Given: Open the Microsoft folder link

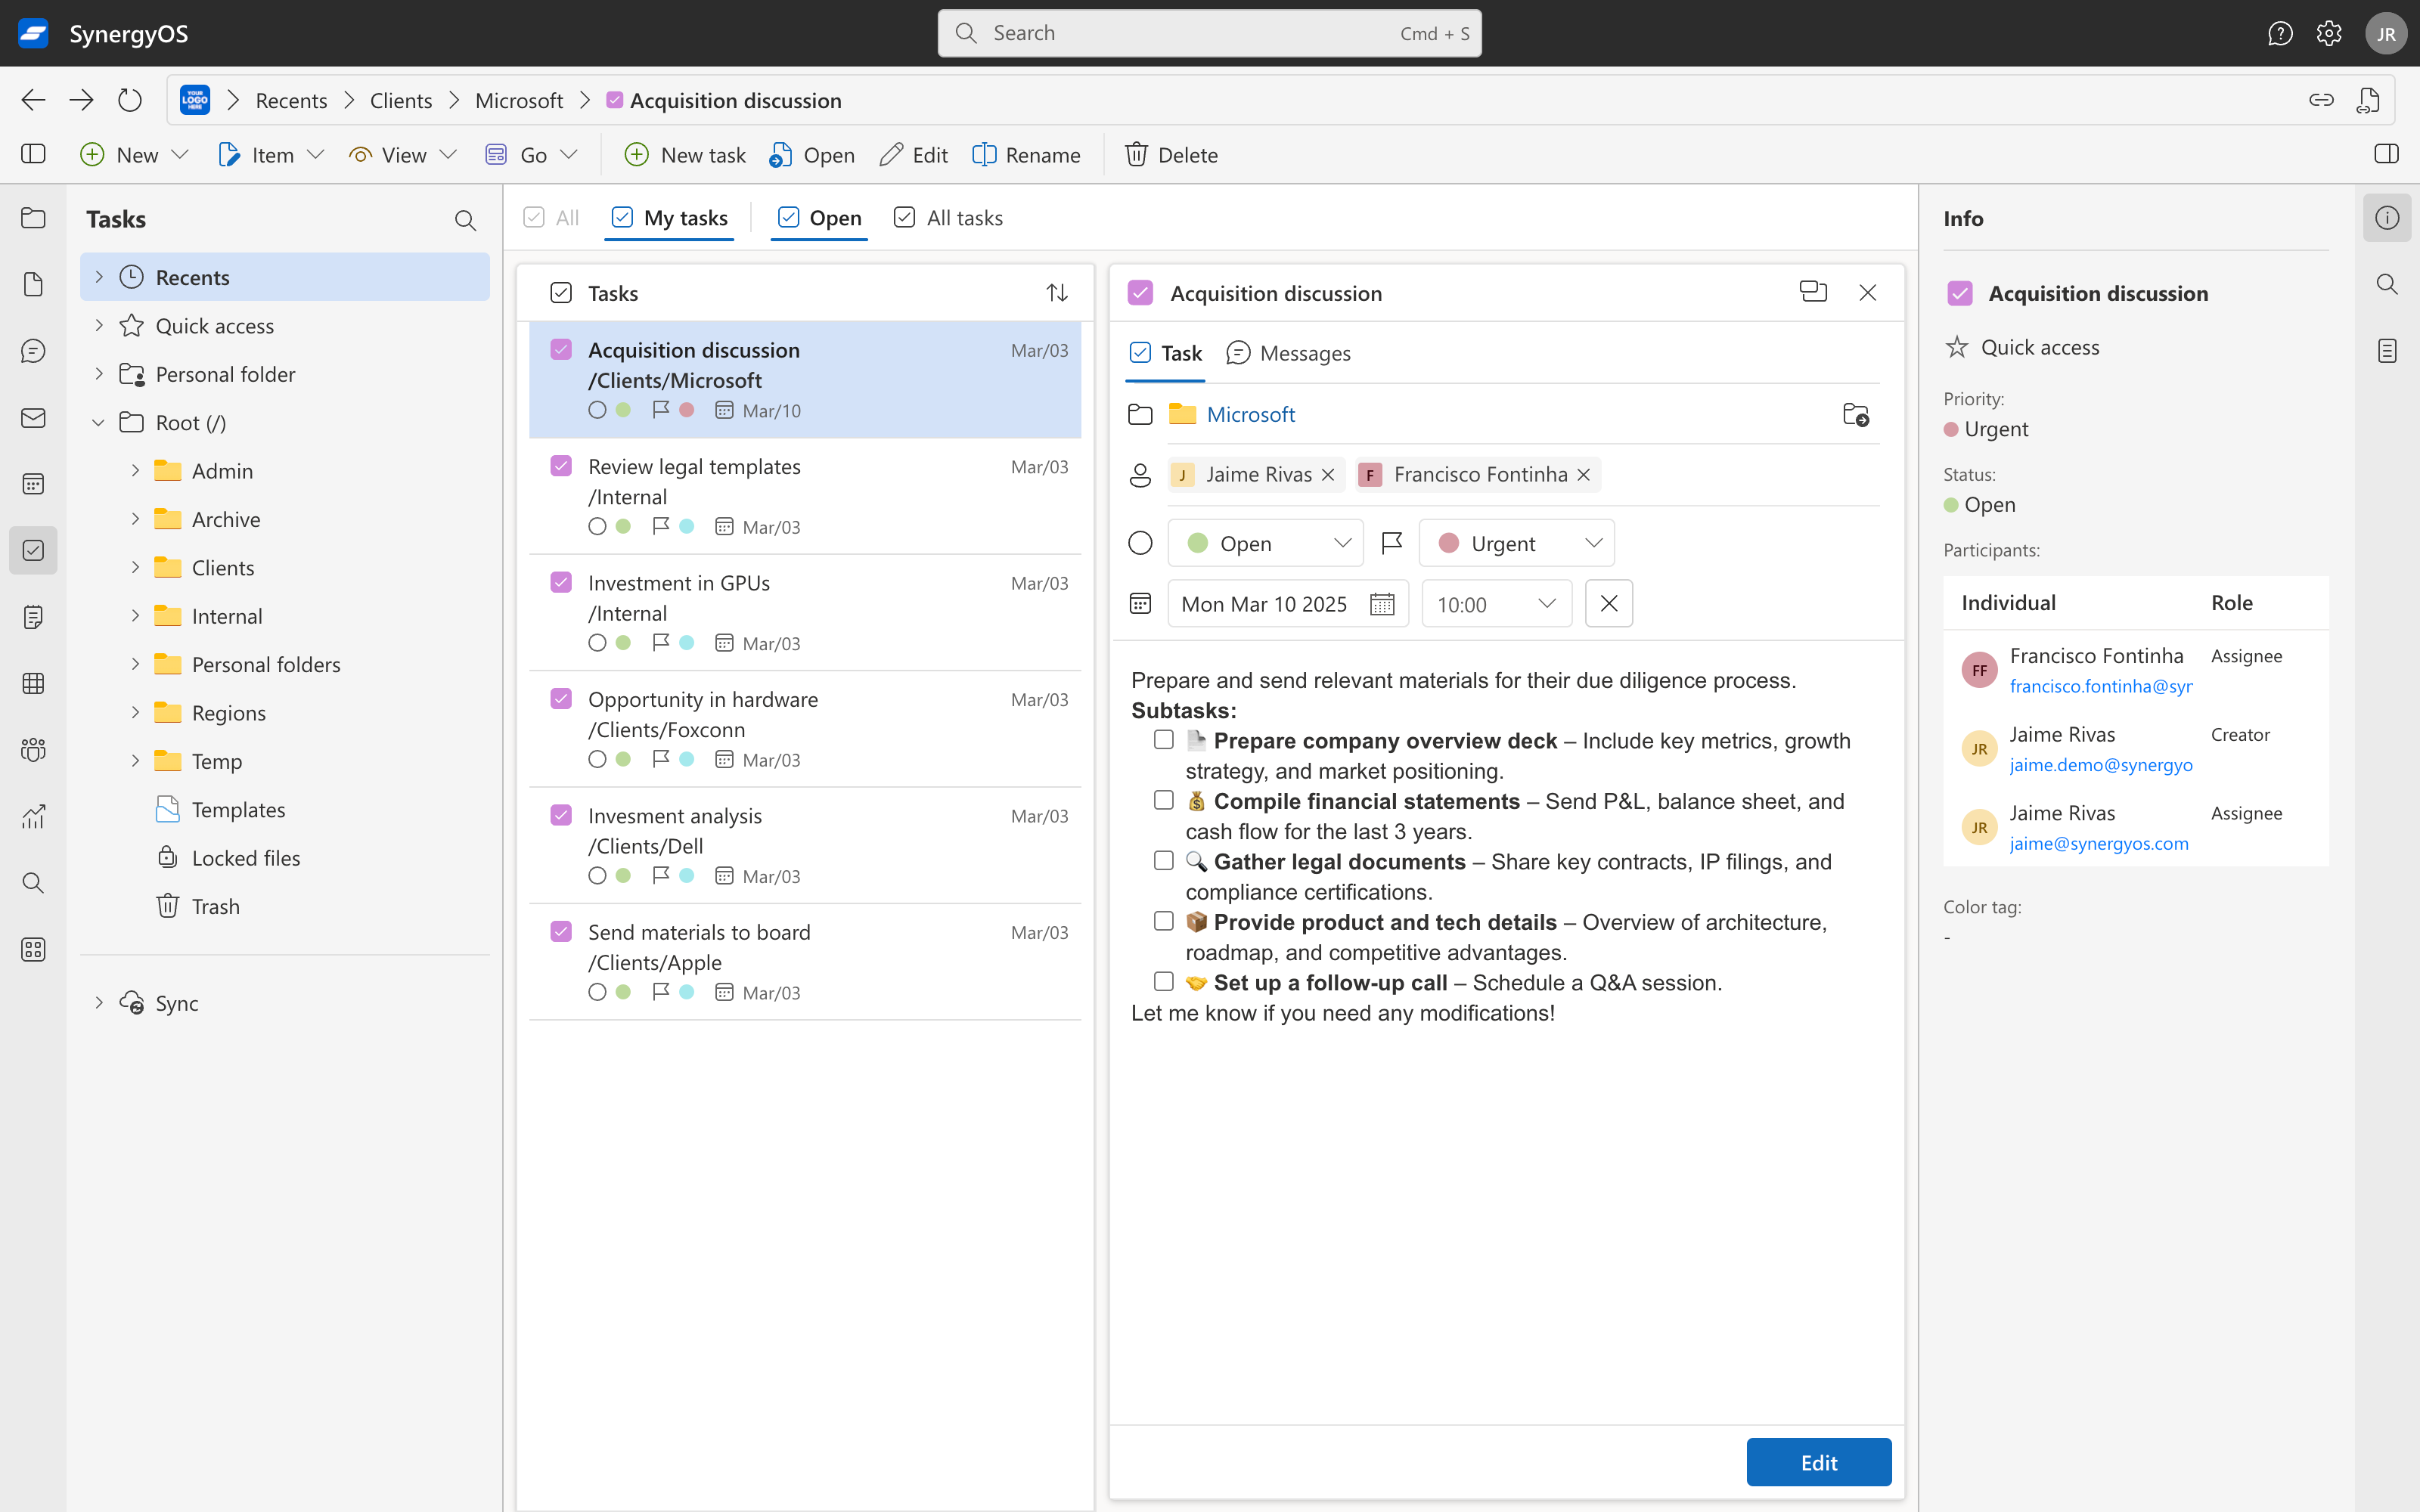Looking at the screenshot, I should tap(1250, 414).
